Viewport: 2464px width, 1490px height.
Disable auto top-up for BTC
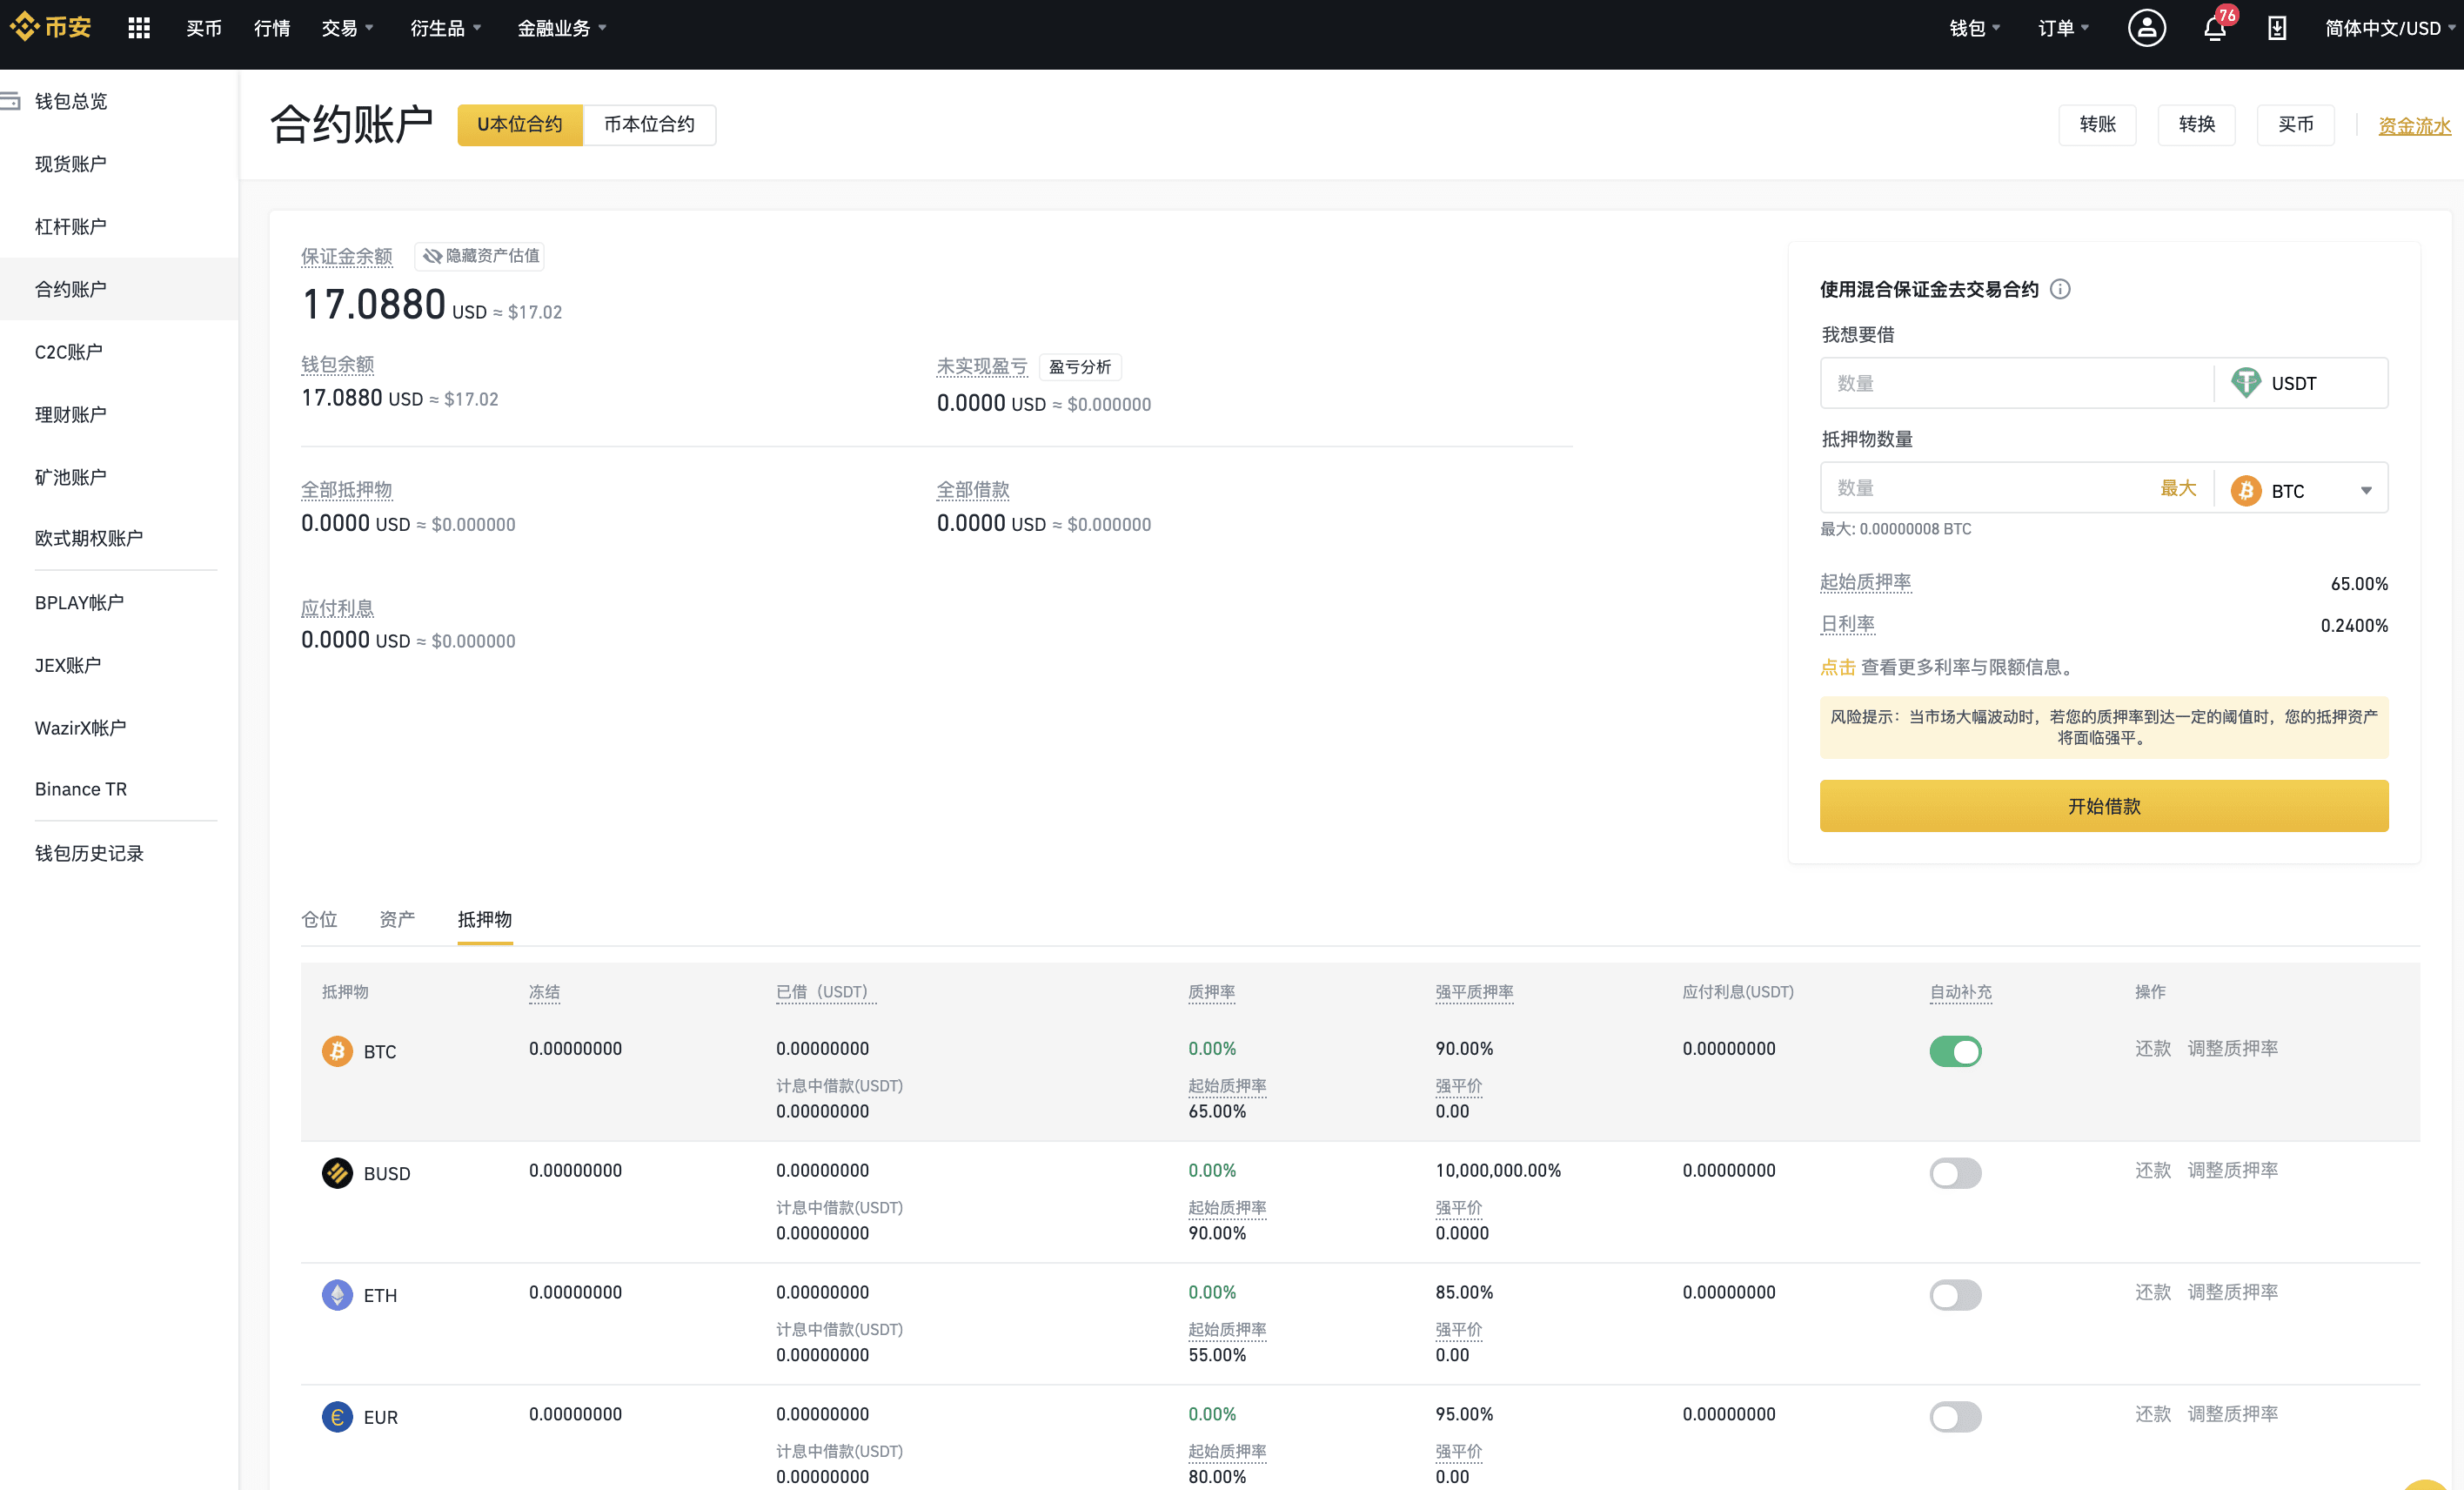1955,1051
